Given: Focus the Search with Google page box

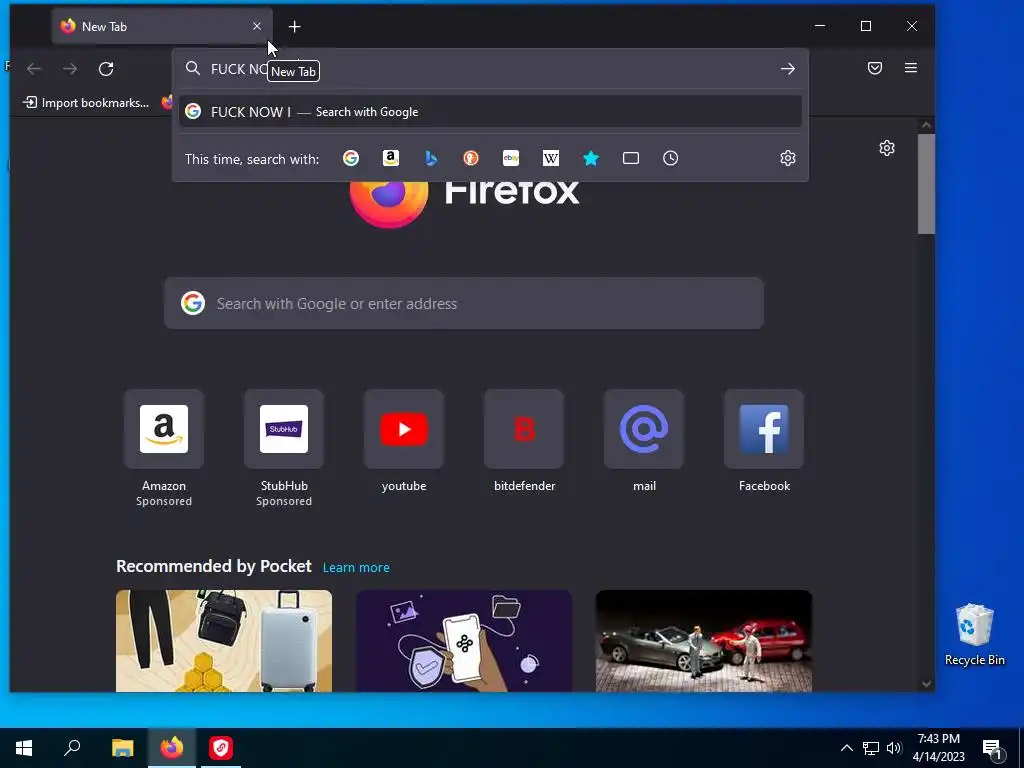Looking at the screenshot, I should 464,303.
